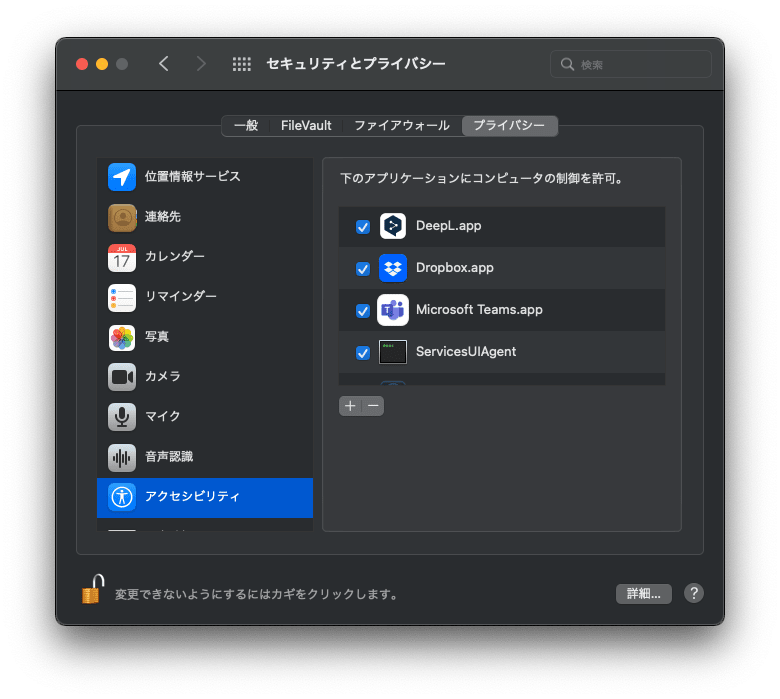
Task: Go forward with the right chevron
Action: tap(201, 64)
